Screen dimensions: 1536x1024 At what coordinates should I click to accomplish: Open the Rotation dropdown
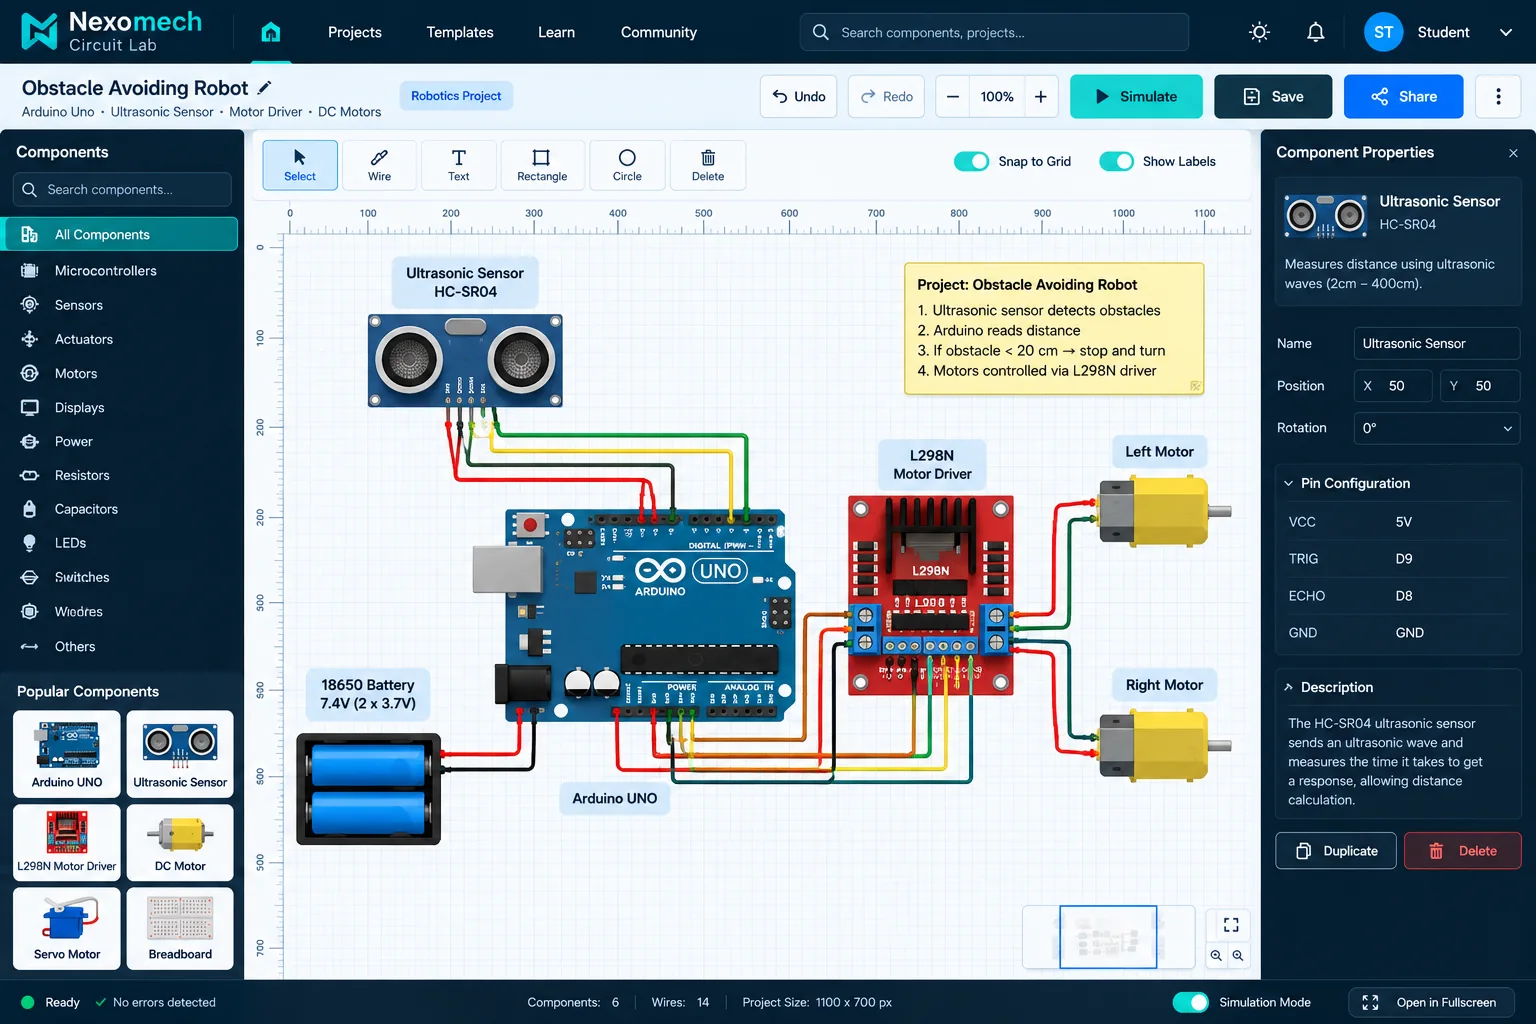[1436, 428]
